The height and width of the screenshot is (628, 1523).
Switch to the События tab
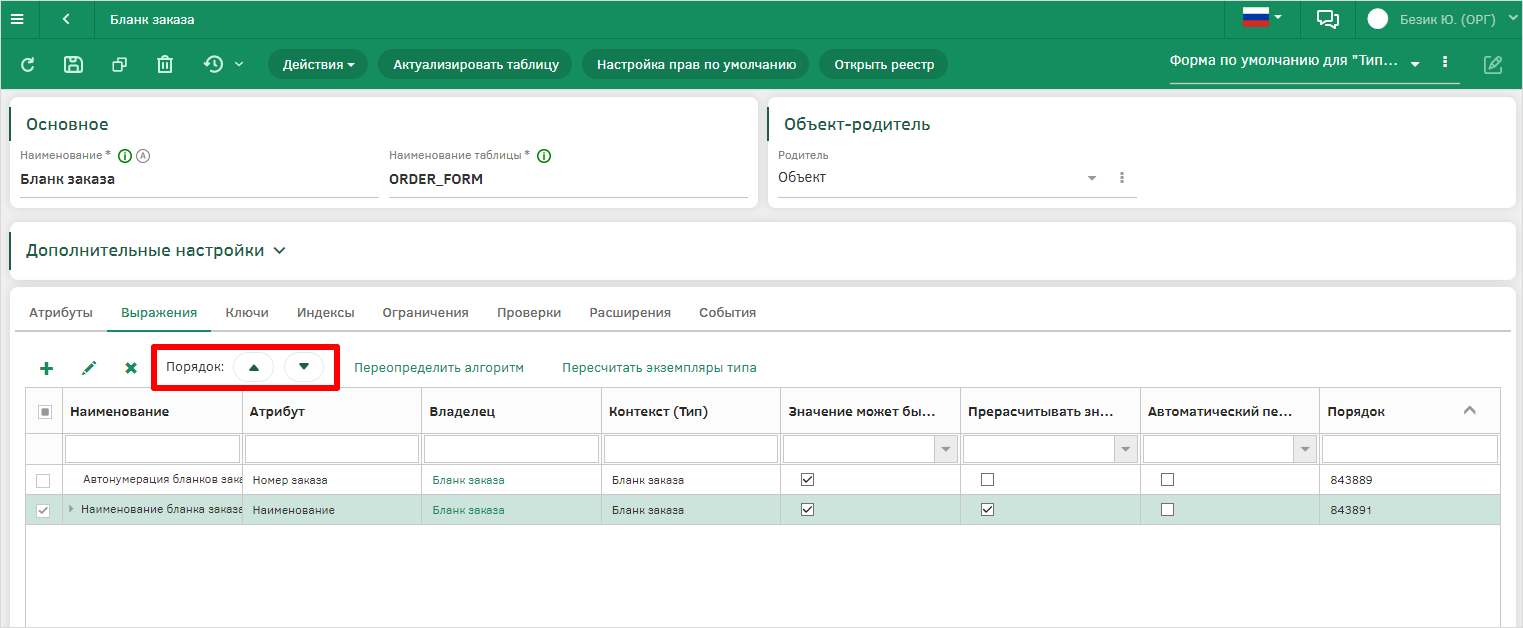(x=728, y=313)
